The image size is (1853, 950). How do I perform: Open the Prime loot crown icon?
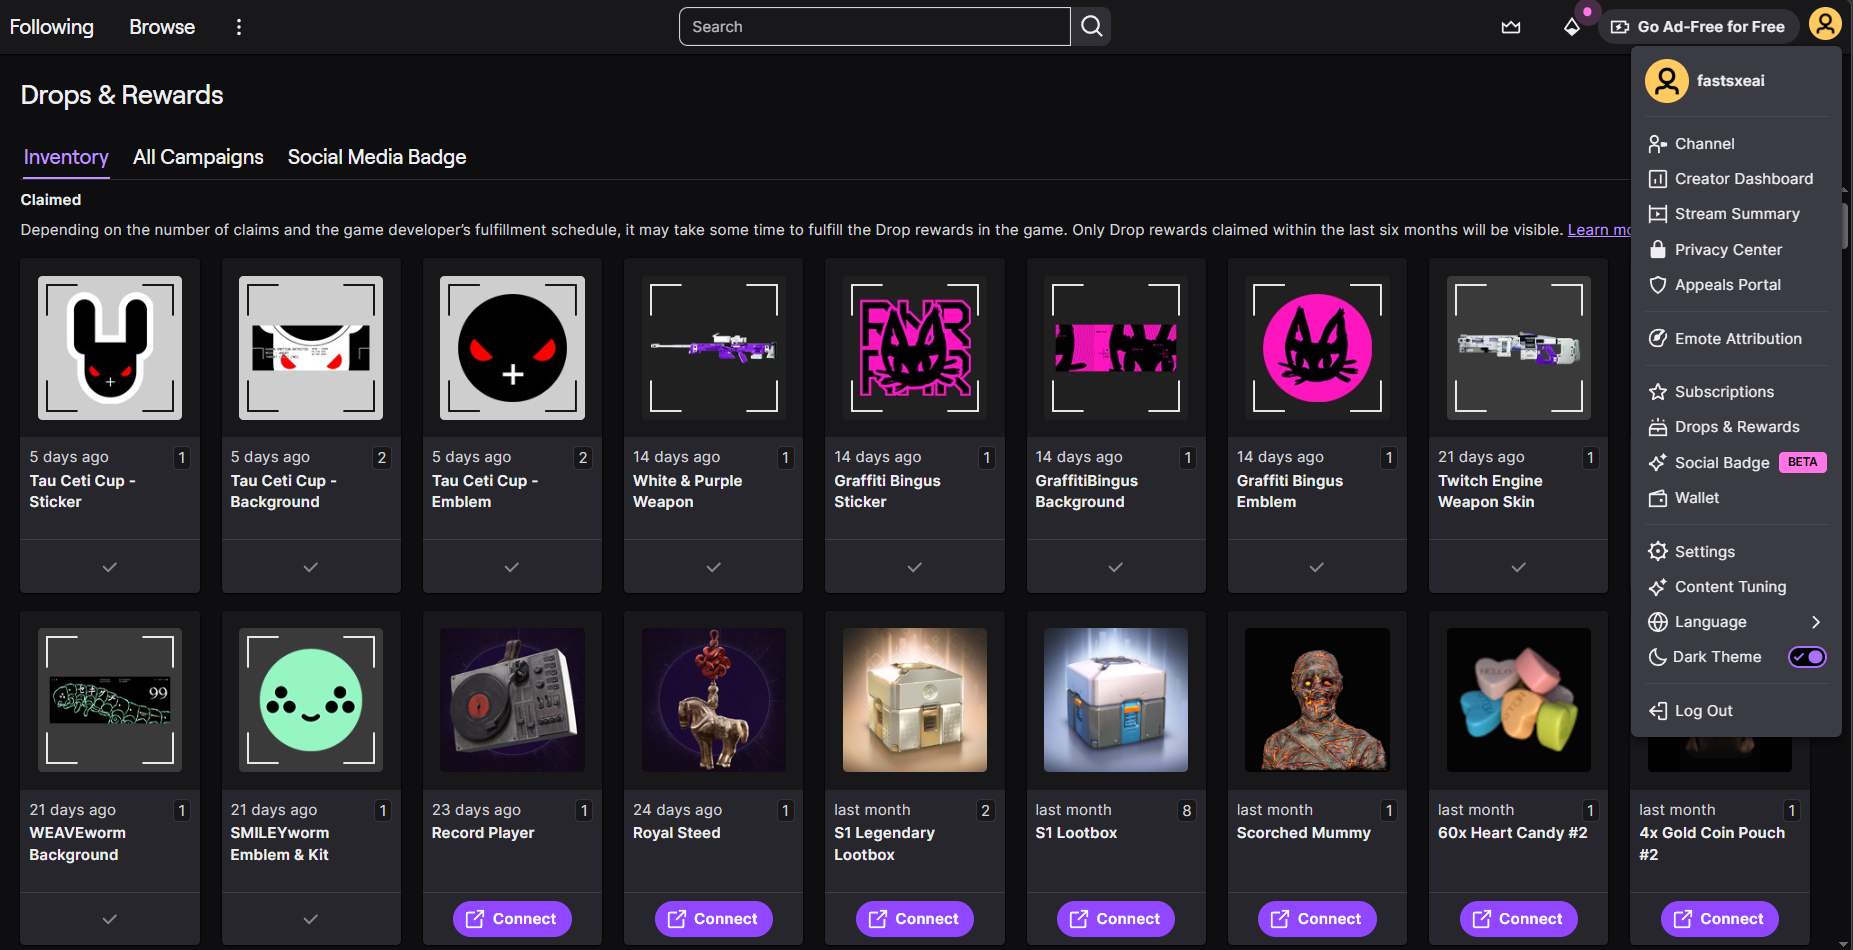pos(1510,27)
